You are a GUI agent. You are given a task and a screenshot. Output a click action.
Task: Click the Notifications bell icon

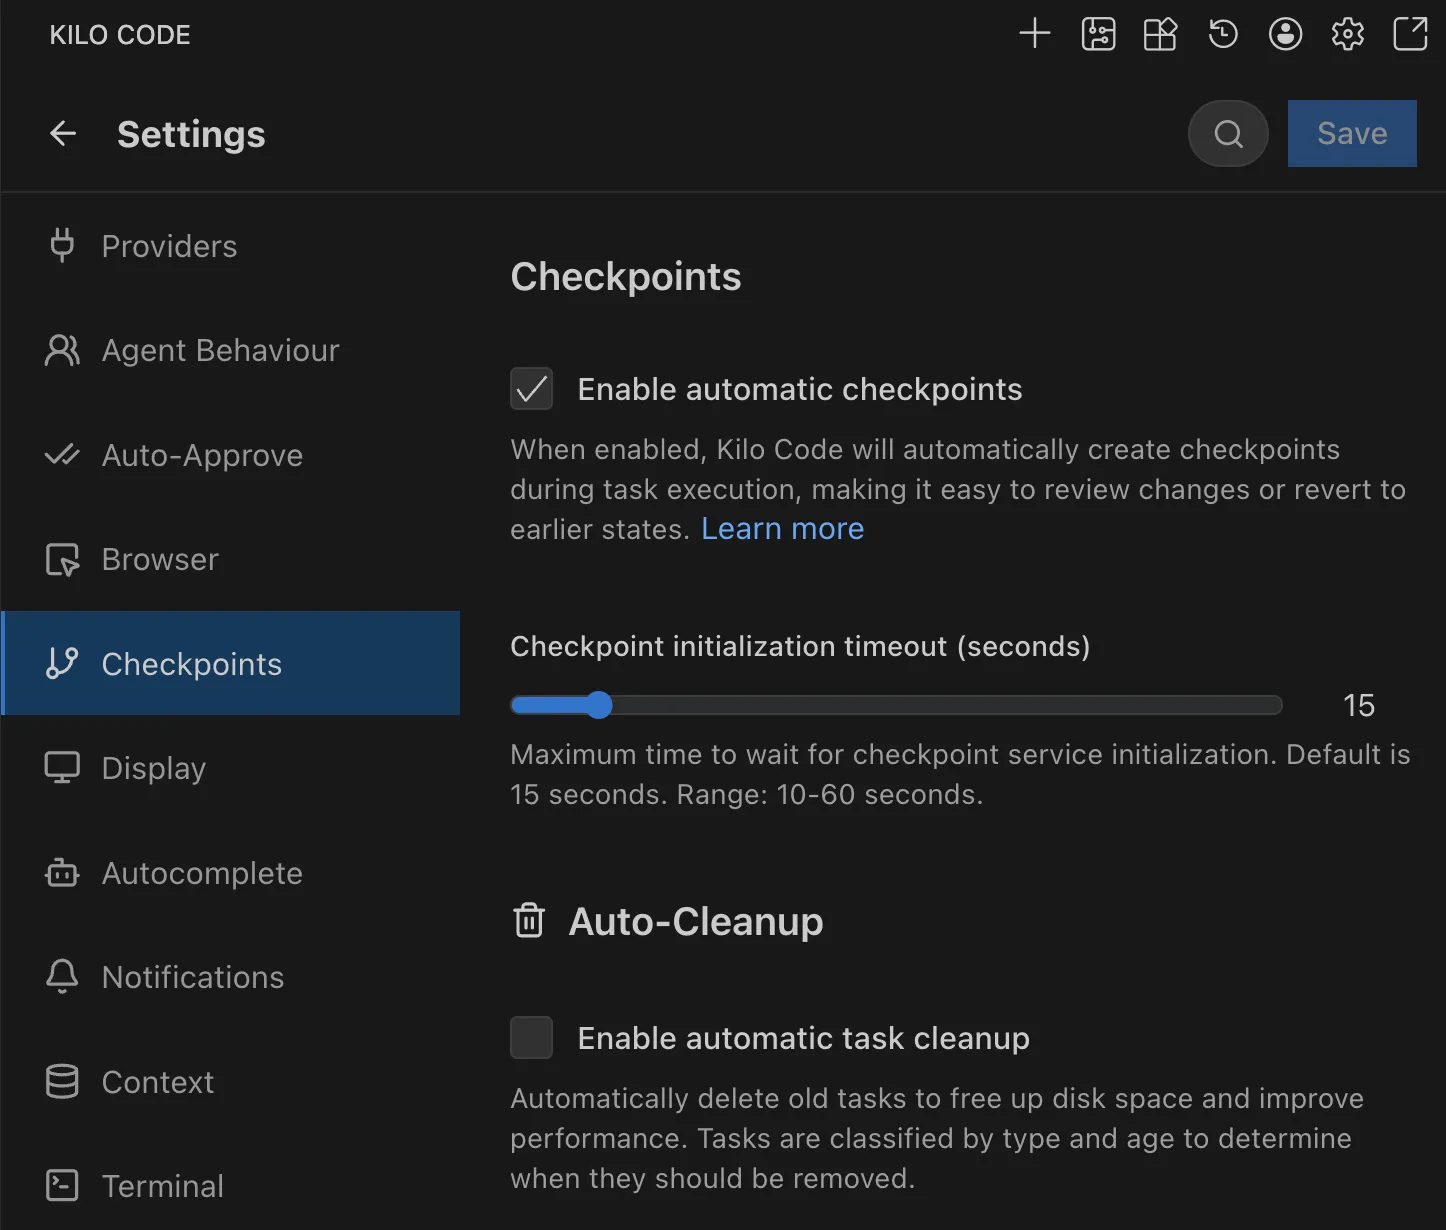coord(62,976)
